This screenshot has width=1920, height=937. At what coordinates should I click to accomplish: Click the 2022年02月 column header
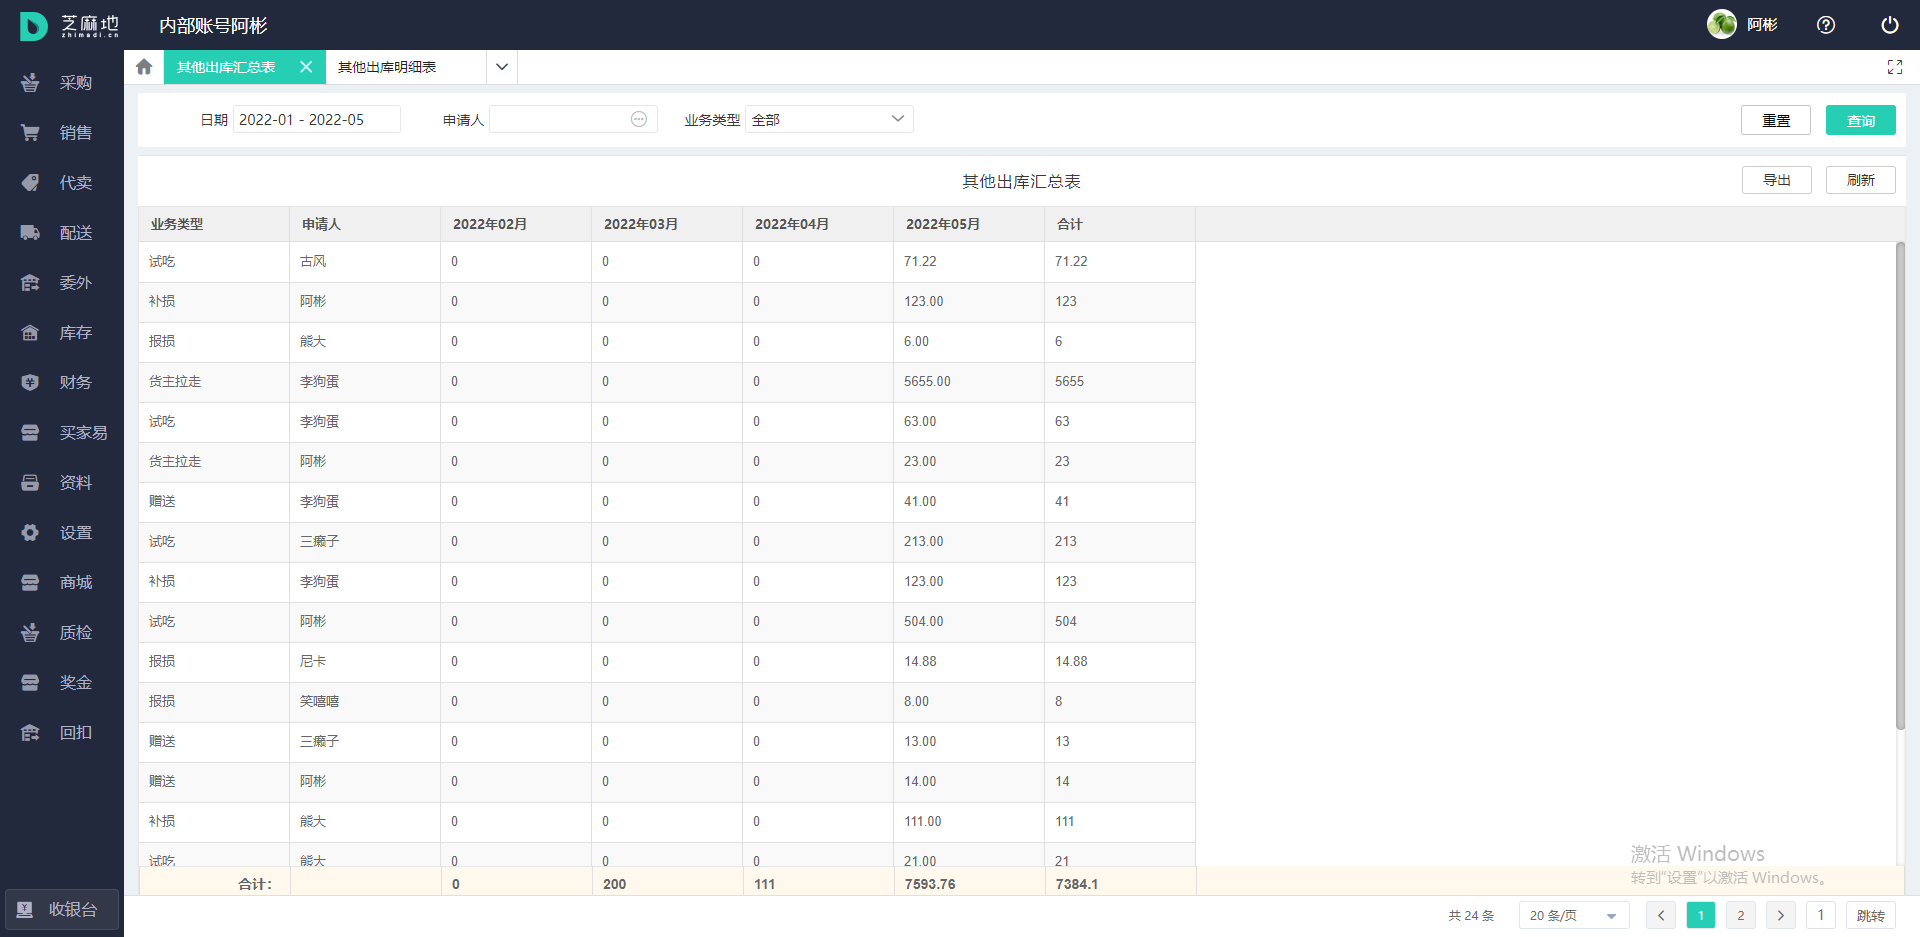[x=516, y=224]
